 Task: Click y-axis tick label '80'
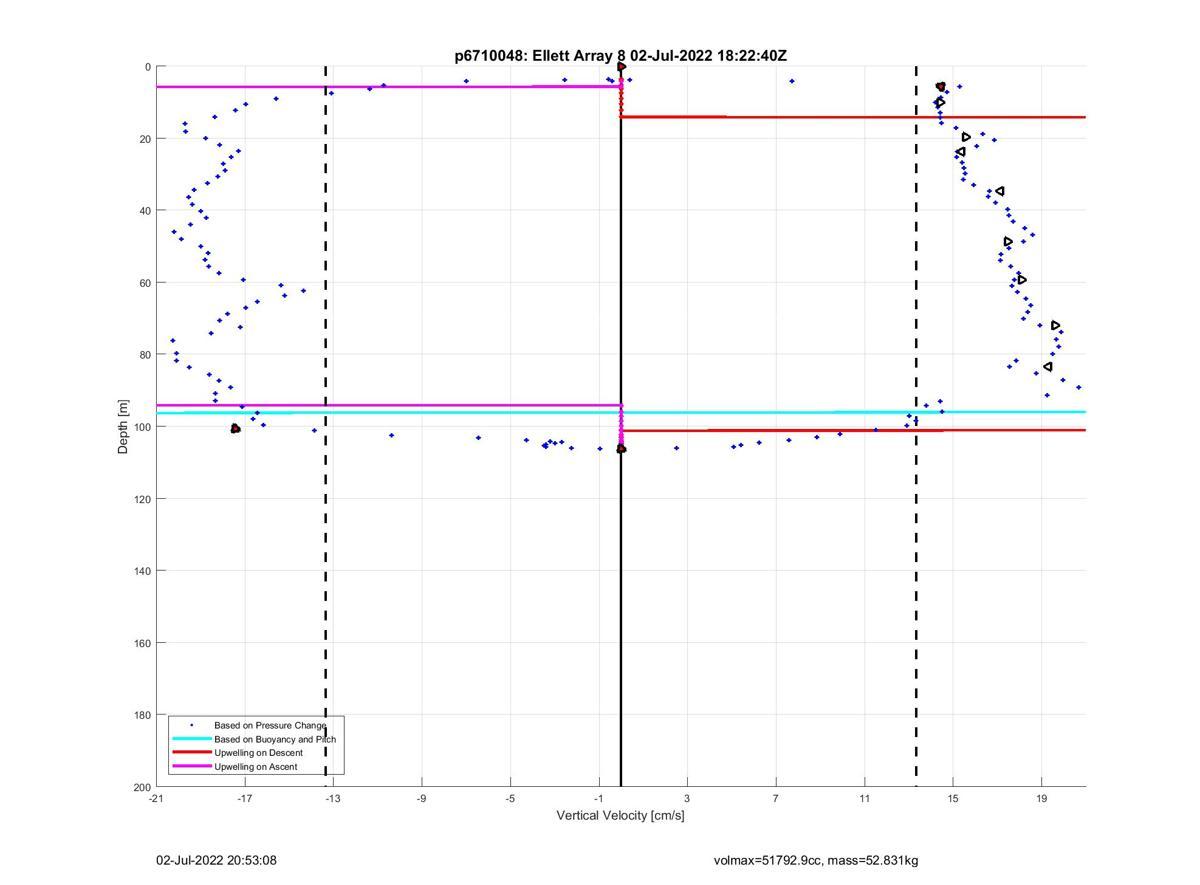coord(145,355)
